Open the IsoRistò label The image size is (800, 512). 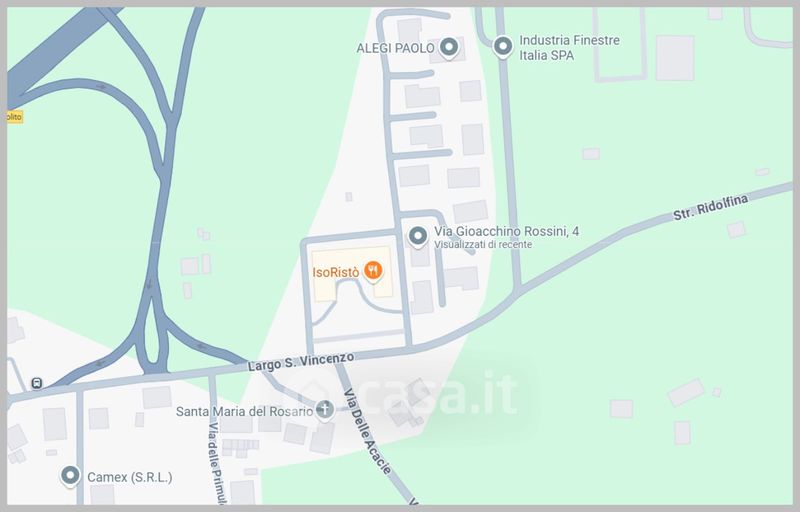336,272
